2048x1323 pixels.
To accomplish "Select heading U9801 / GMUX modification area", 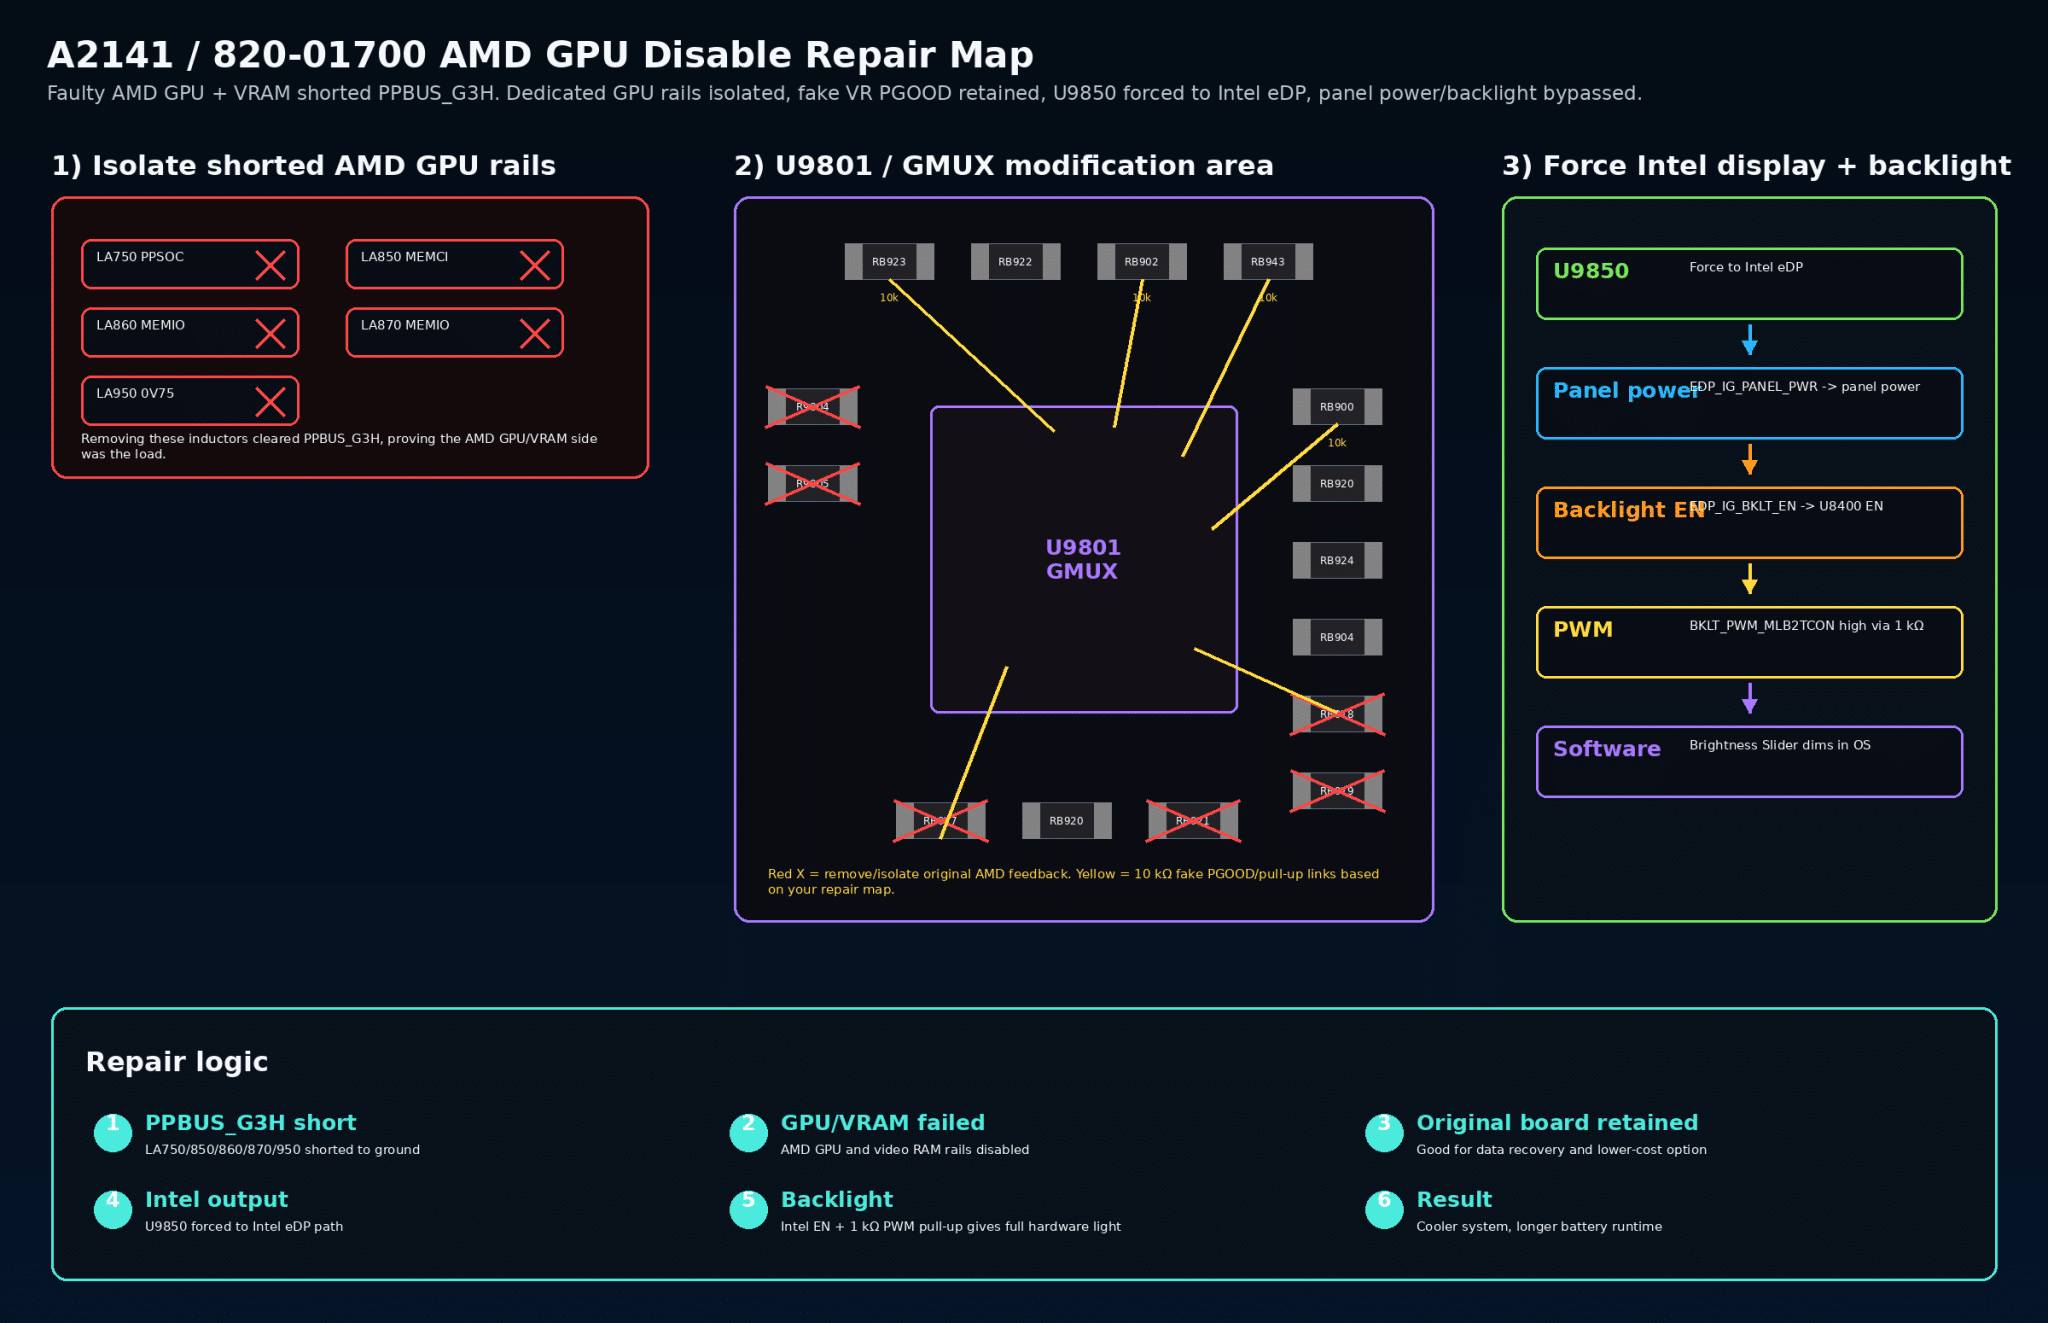I will (x=1004, y=166).
